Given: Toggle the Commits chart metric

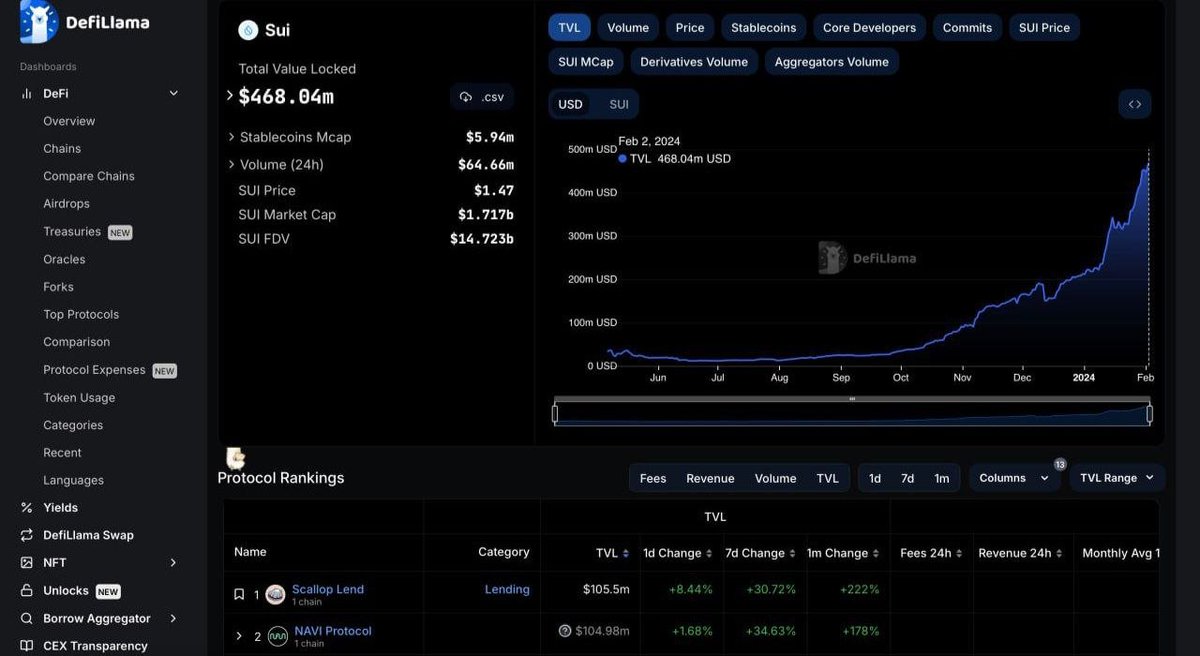Looking at the screenshot, I should tap(967, 28).
